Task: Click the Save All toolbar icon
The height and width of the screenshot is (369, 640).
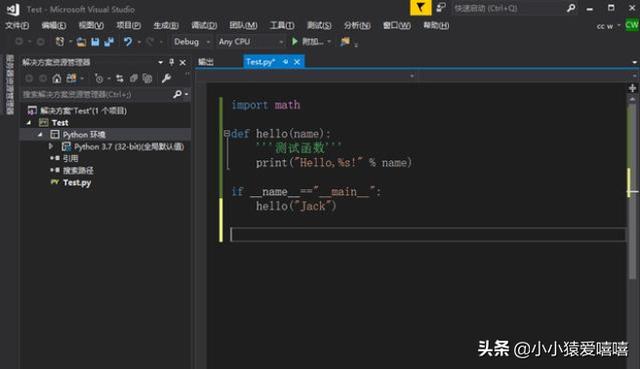Action: click(109, 42)
